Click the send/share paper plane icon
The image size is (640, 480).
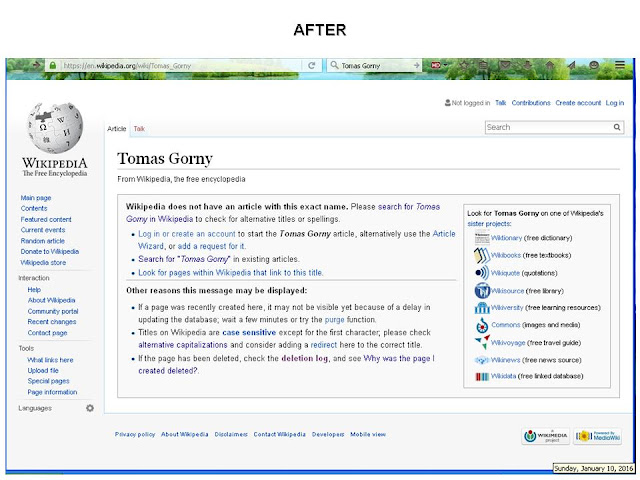coord(571,65)
